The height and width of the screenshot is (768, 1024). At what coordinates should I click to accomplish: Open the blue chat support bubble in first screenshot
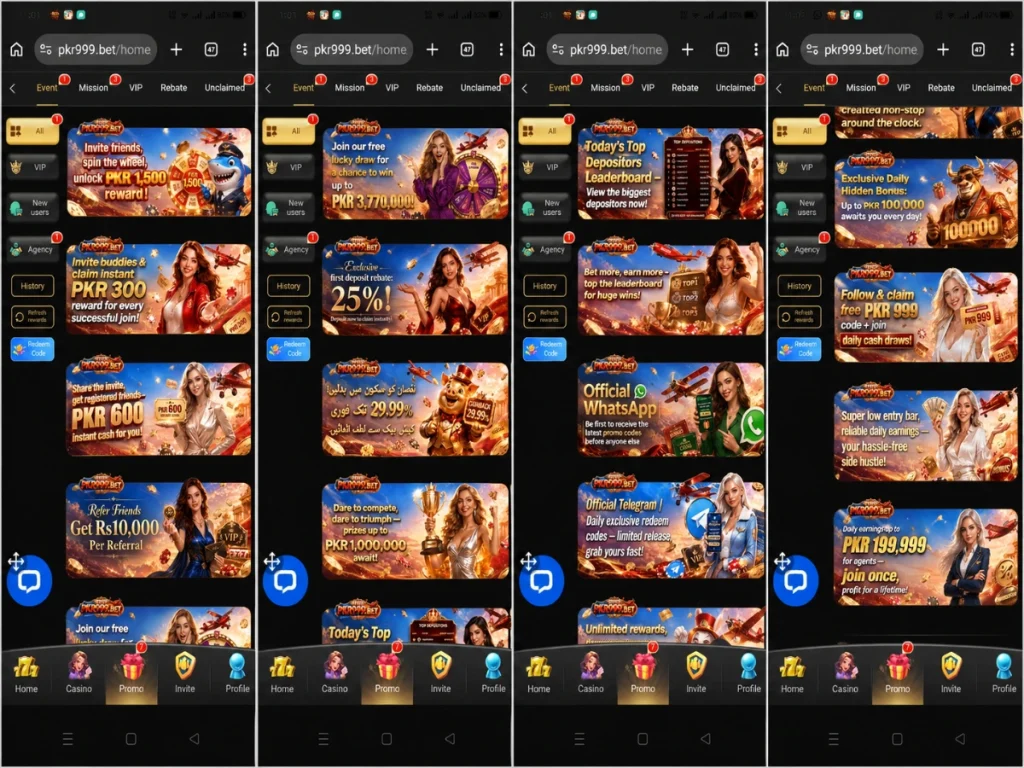coord(29,581)
